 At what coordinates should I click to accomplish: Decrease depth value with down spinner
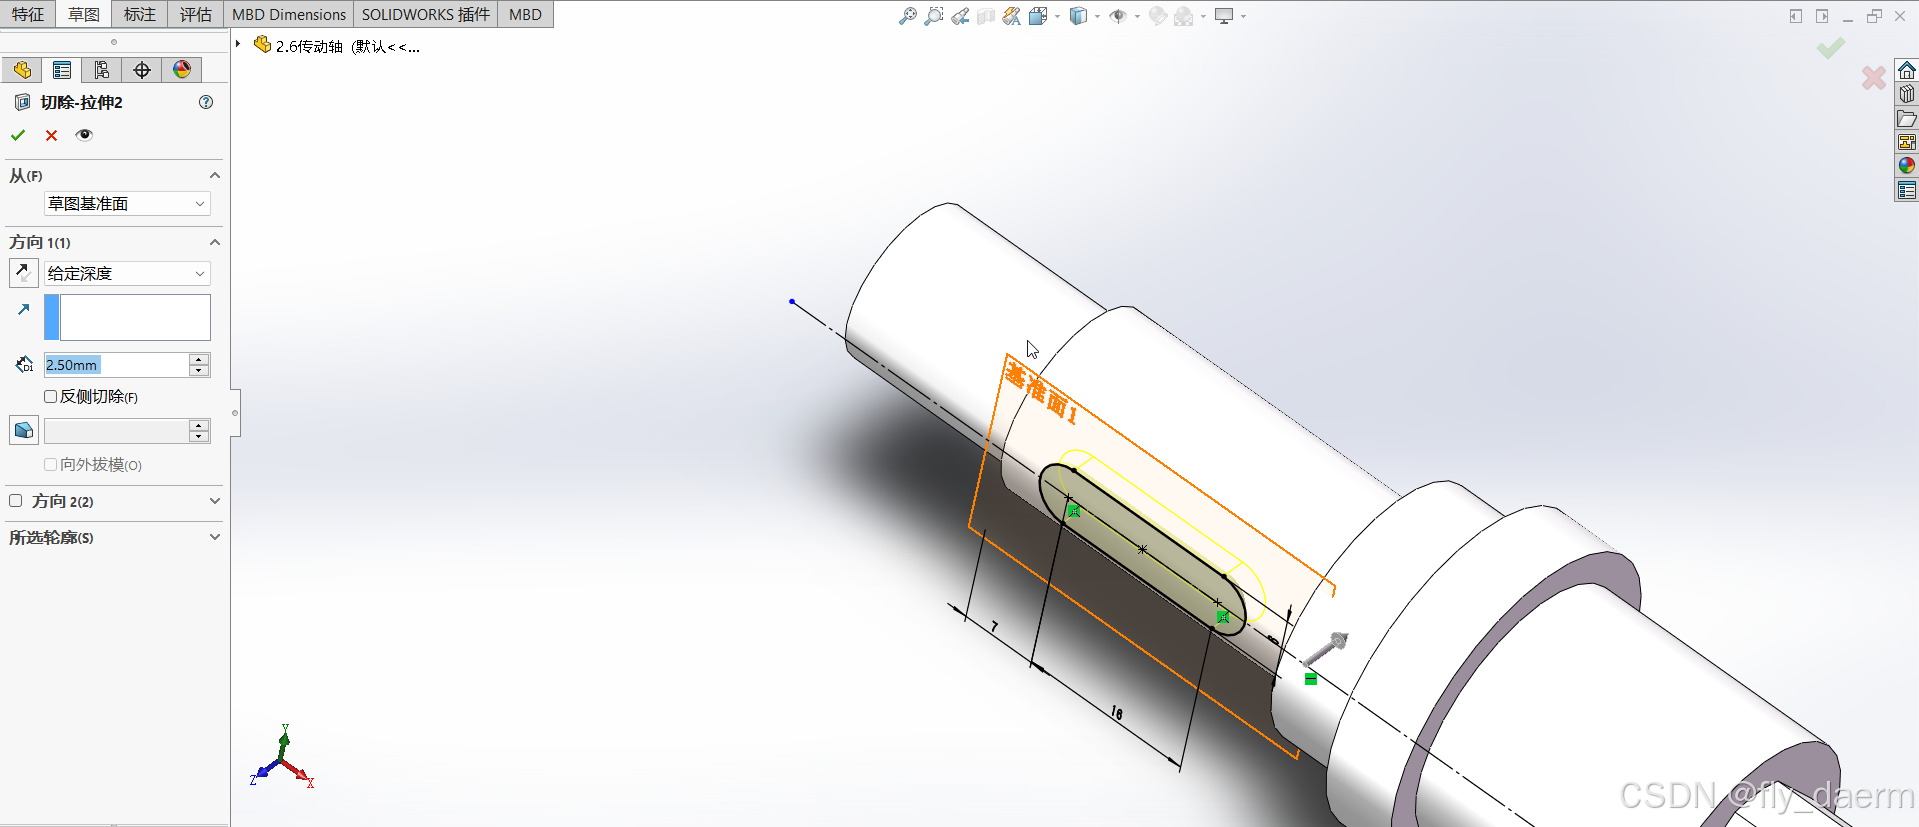(x=199, y=371)
